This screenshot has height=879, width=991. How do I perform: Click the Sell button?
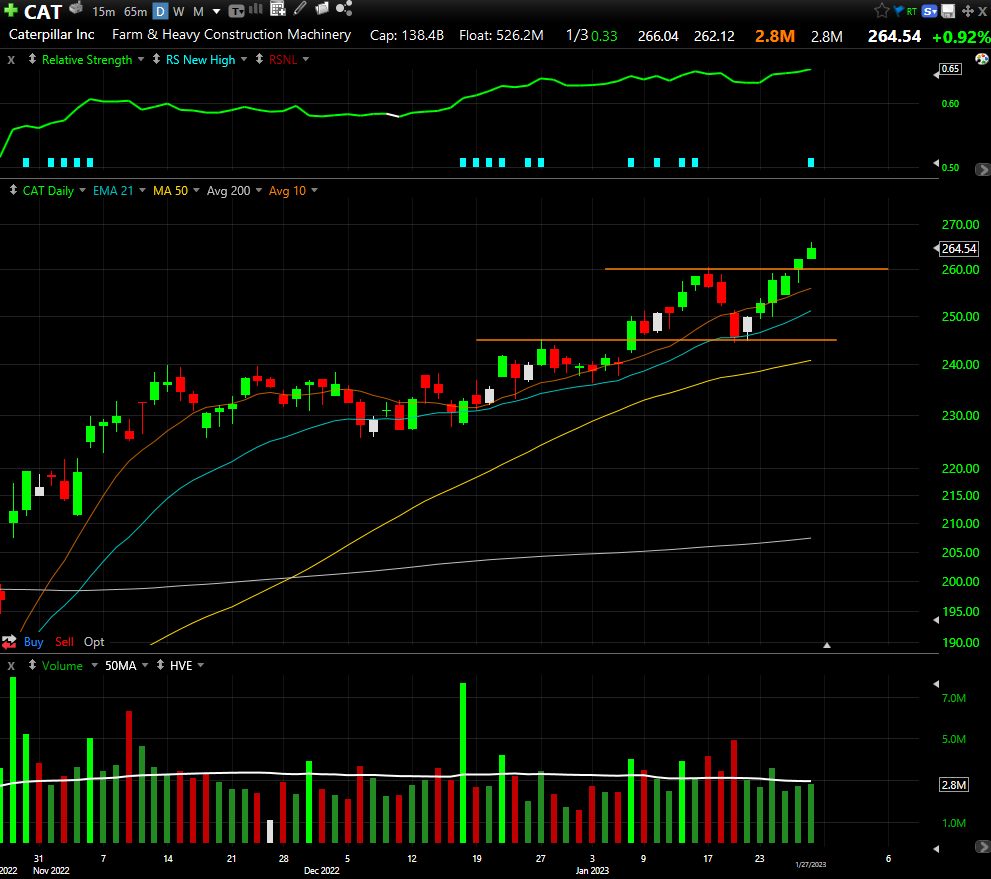coord(64,642)
